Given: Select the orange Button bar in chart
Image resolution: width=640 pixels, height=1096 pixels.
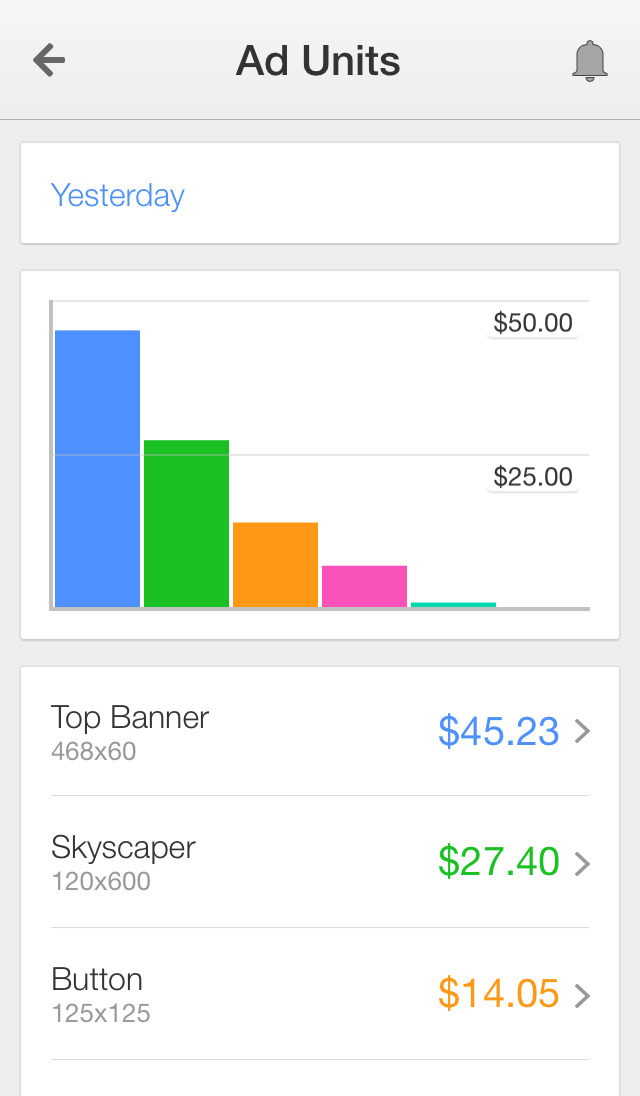Looking at the screenshot, I should click(x=275, y=564).
